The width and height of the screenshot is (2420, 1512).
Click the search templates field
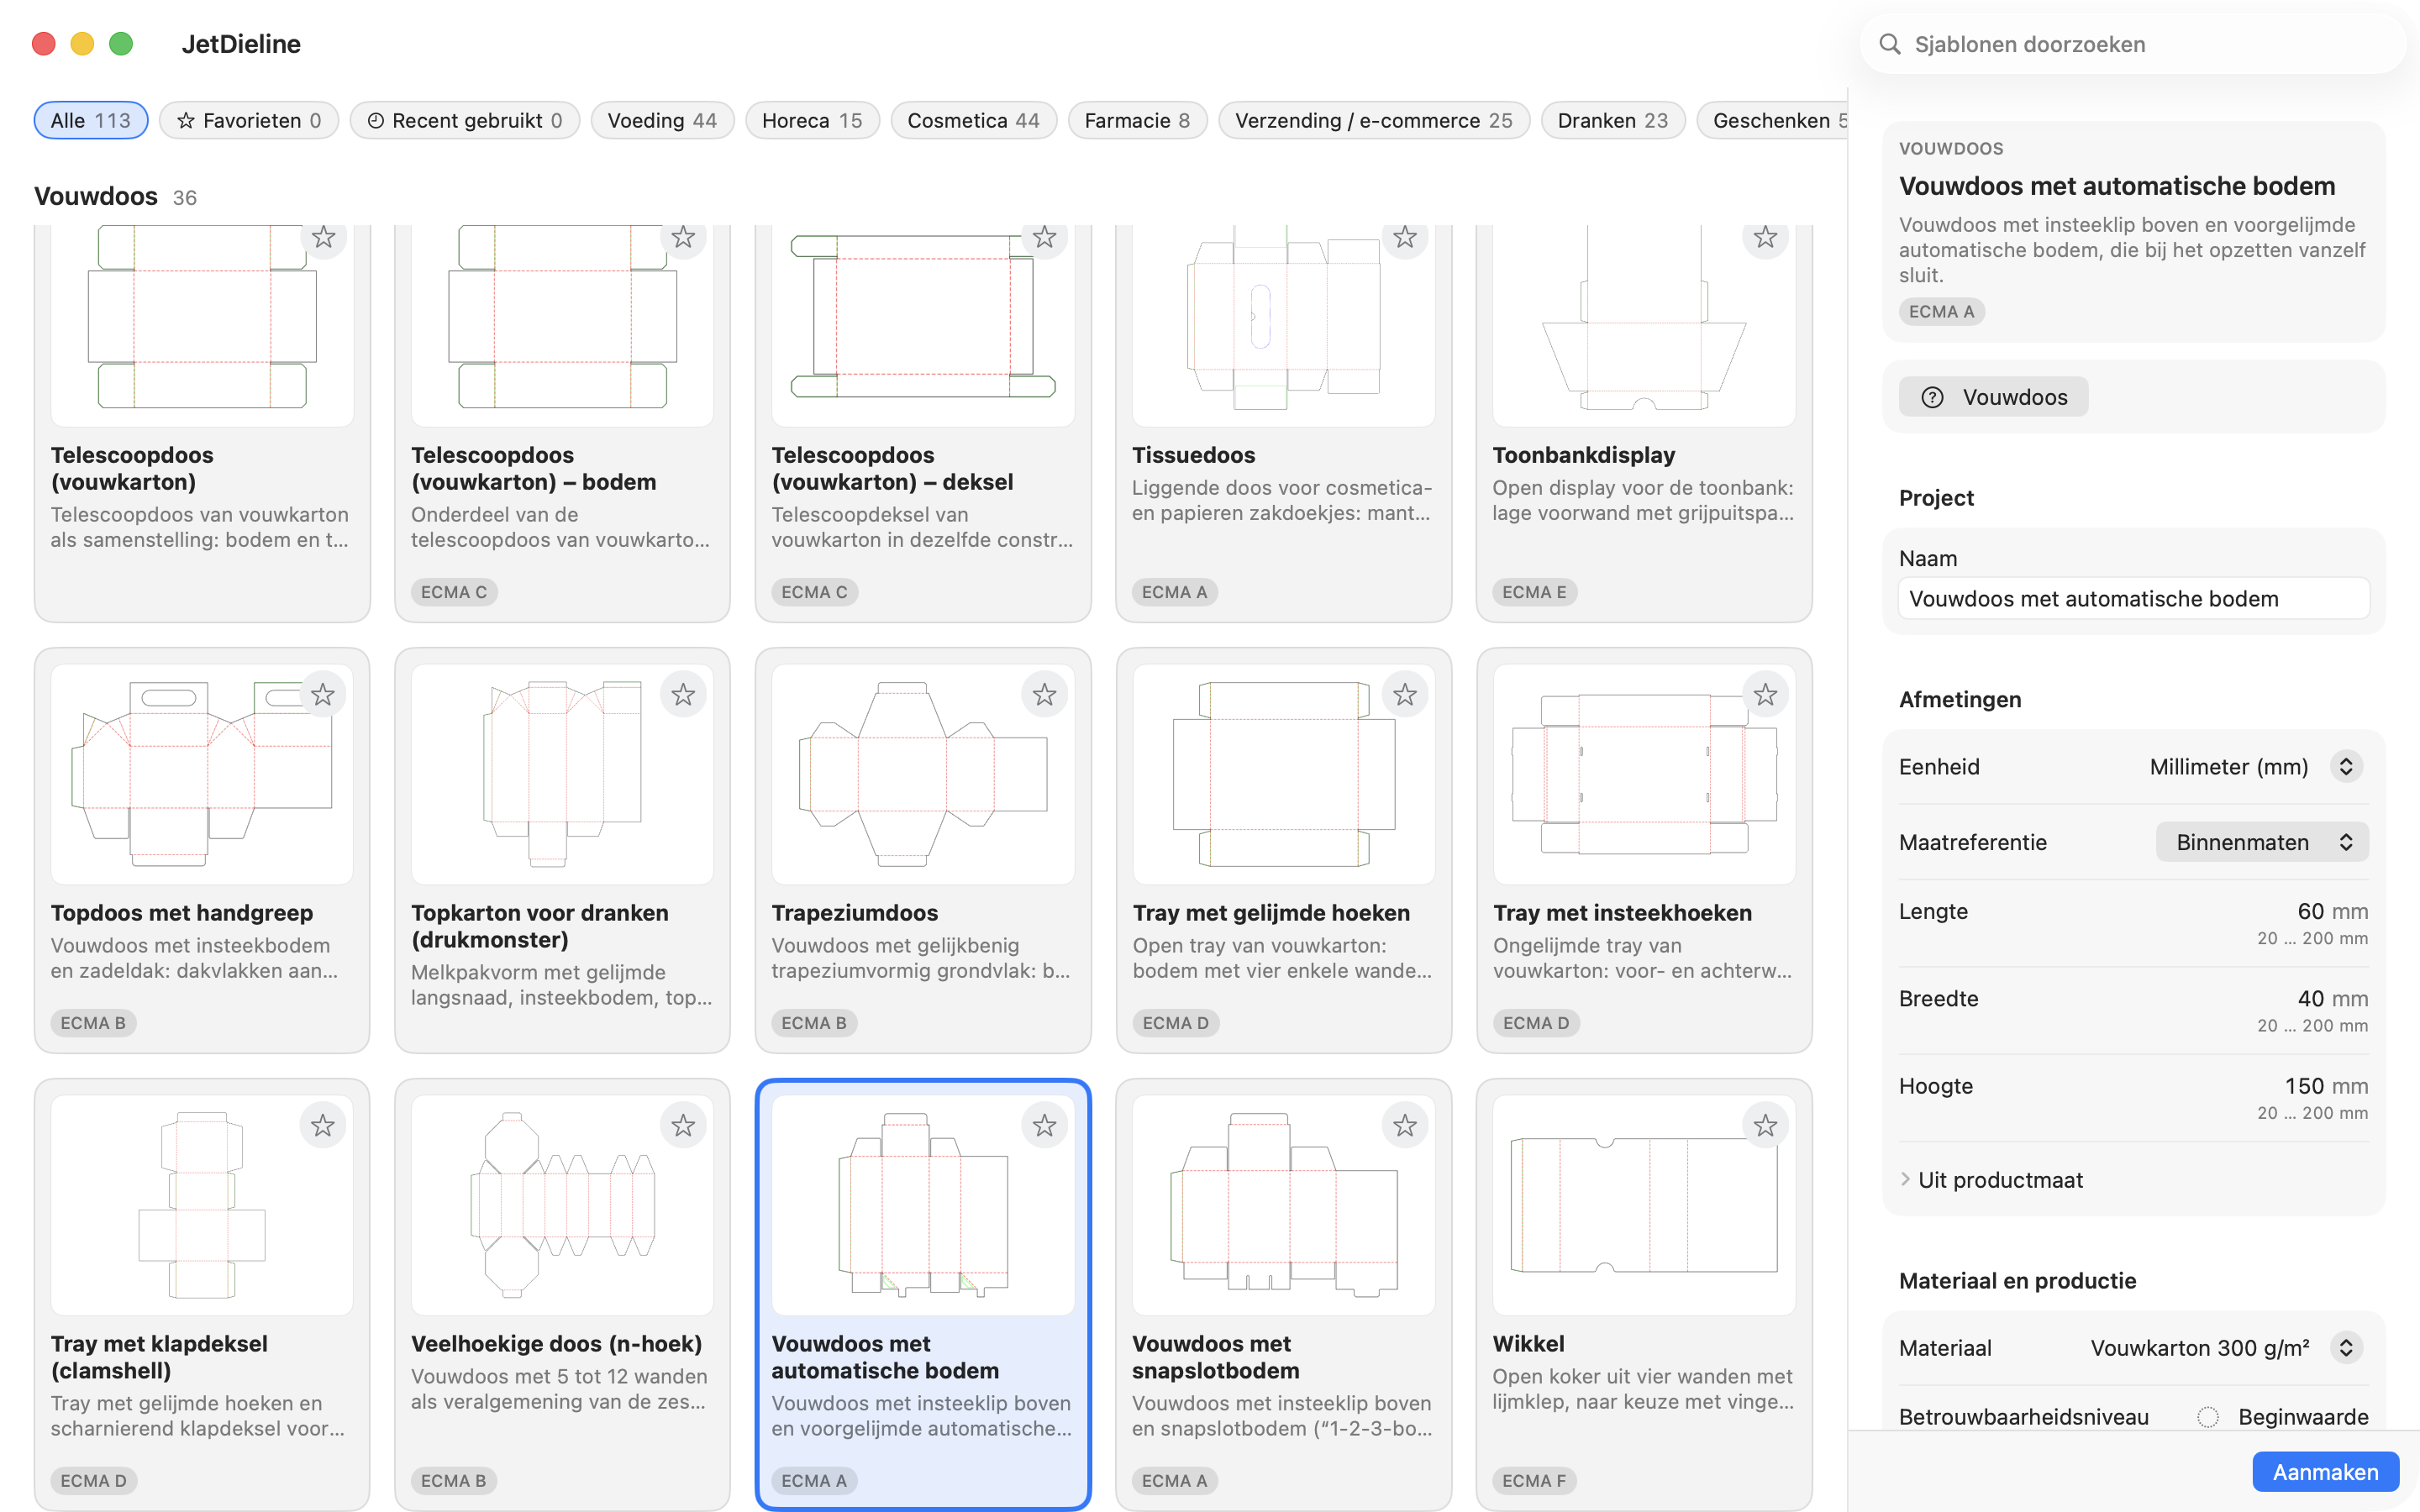pos(2133,44)
